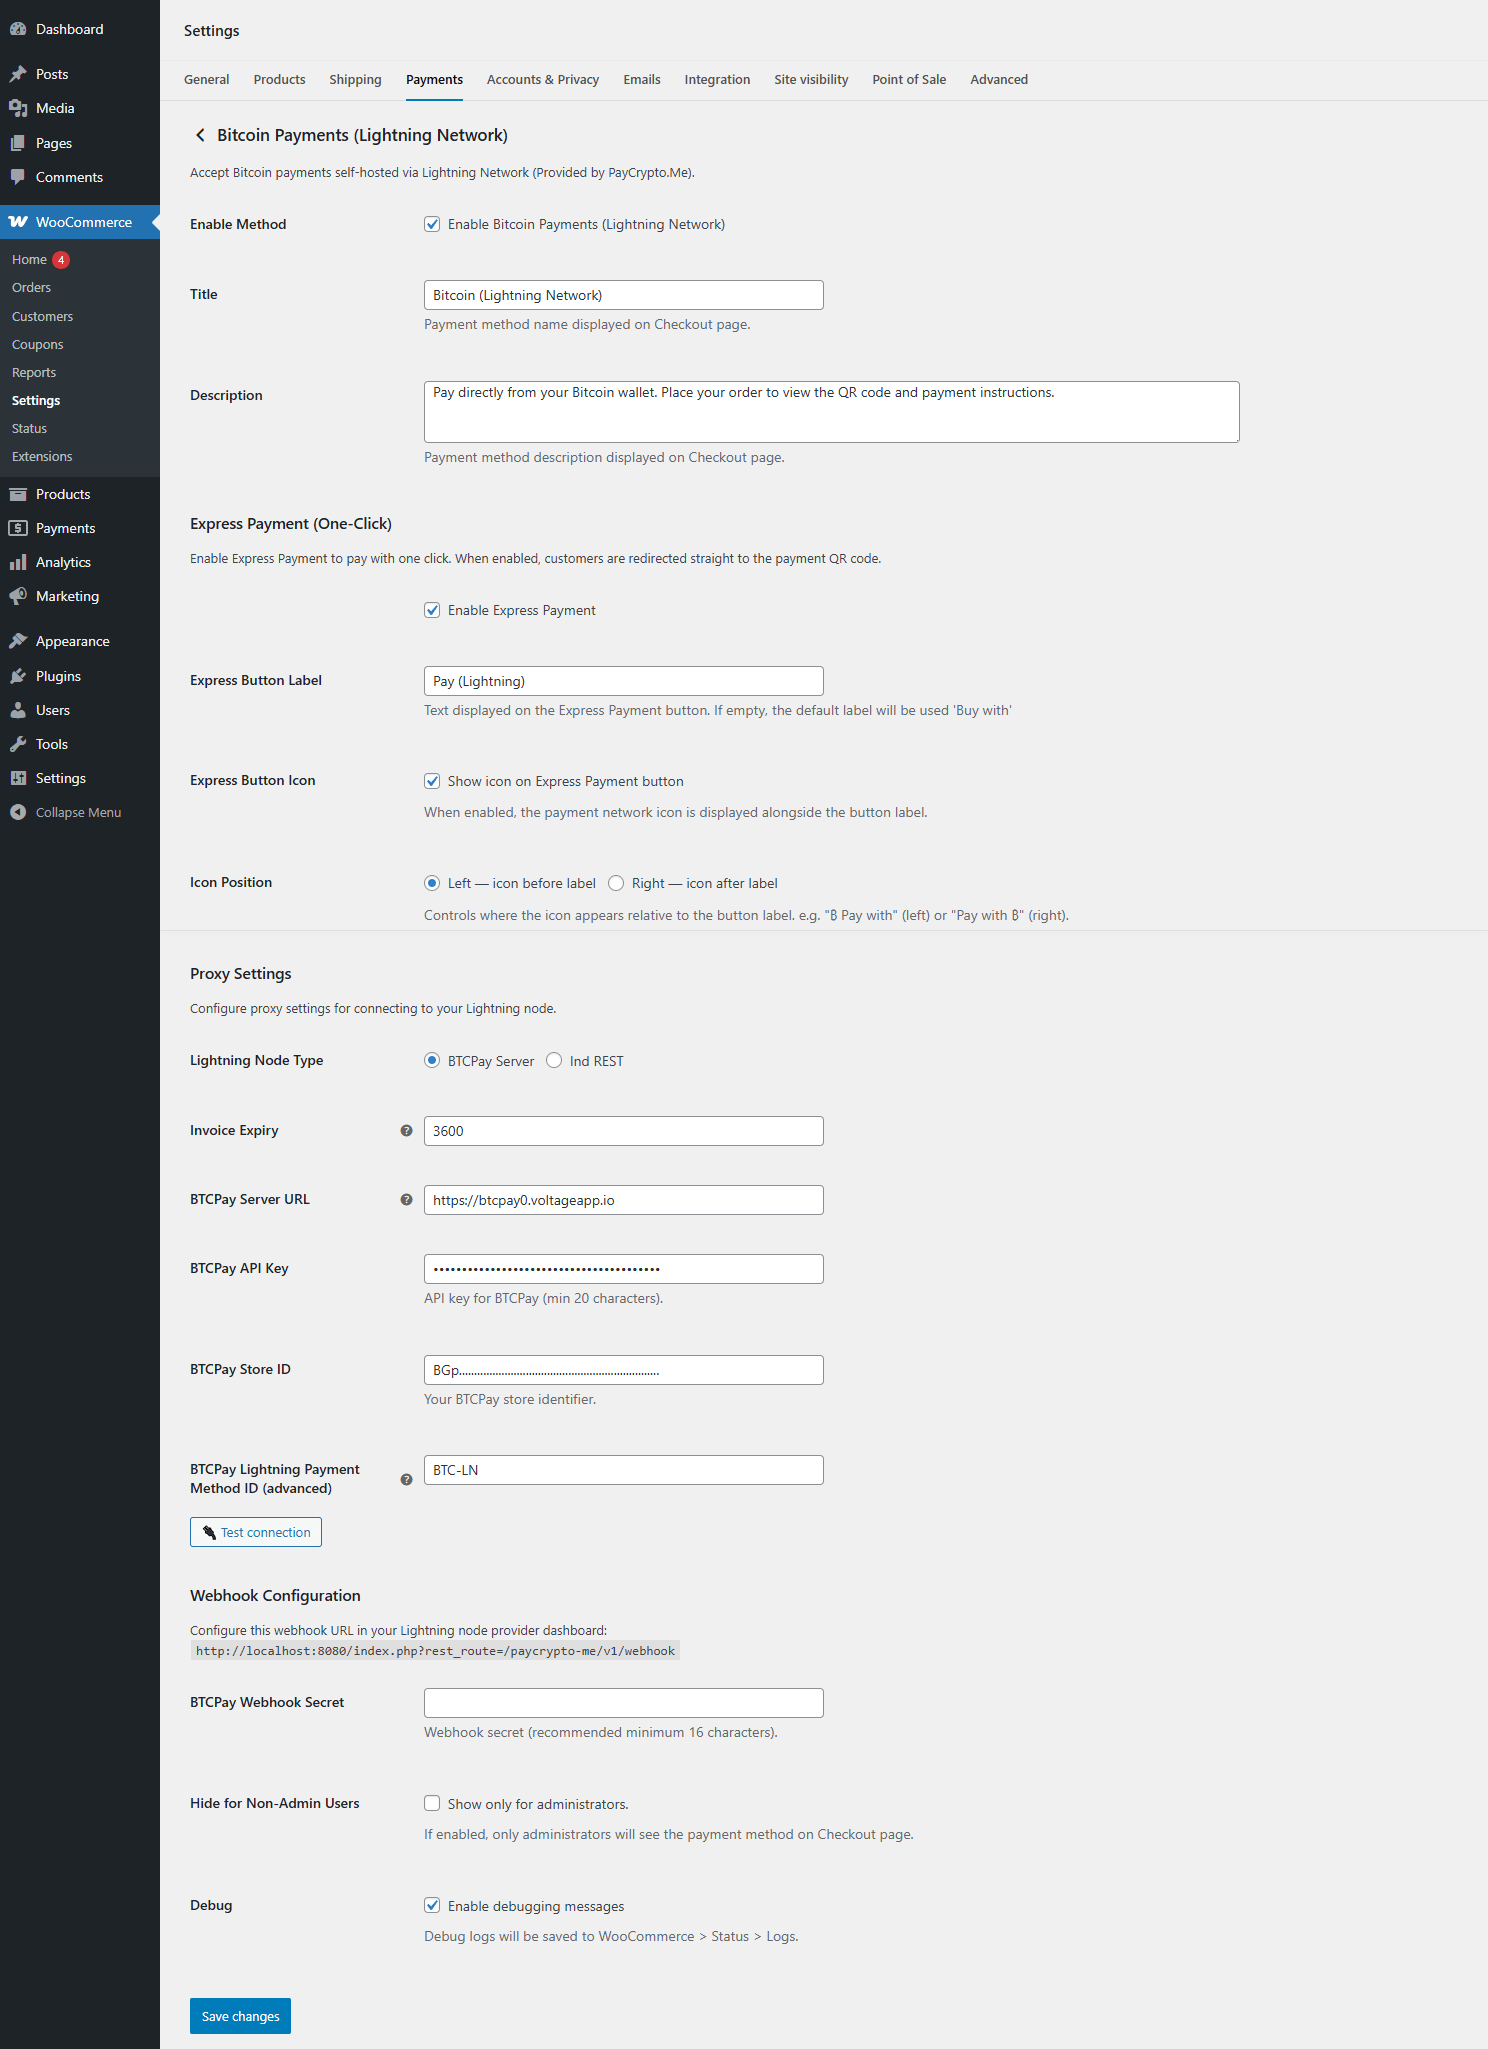1488x2049 pixels.
Task: Switch to the Emails tab
Action: 642,80
